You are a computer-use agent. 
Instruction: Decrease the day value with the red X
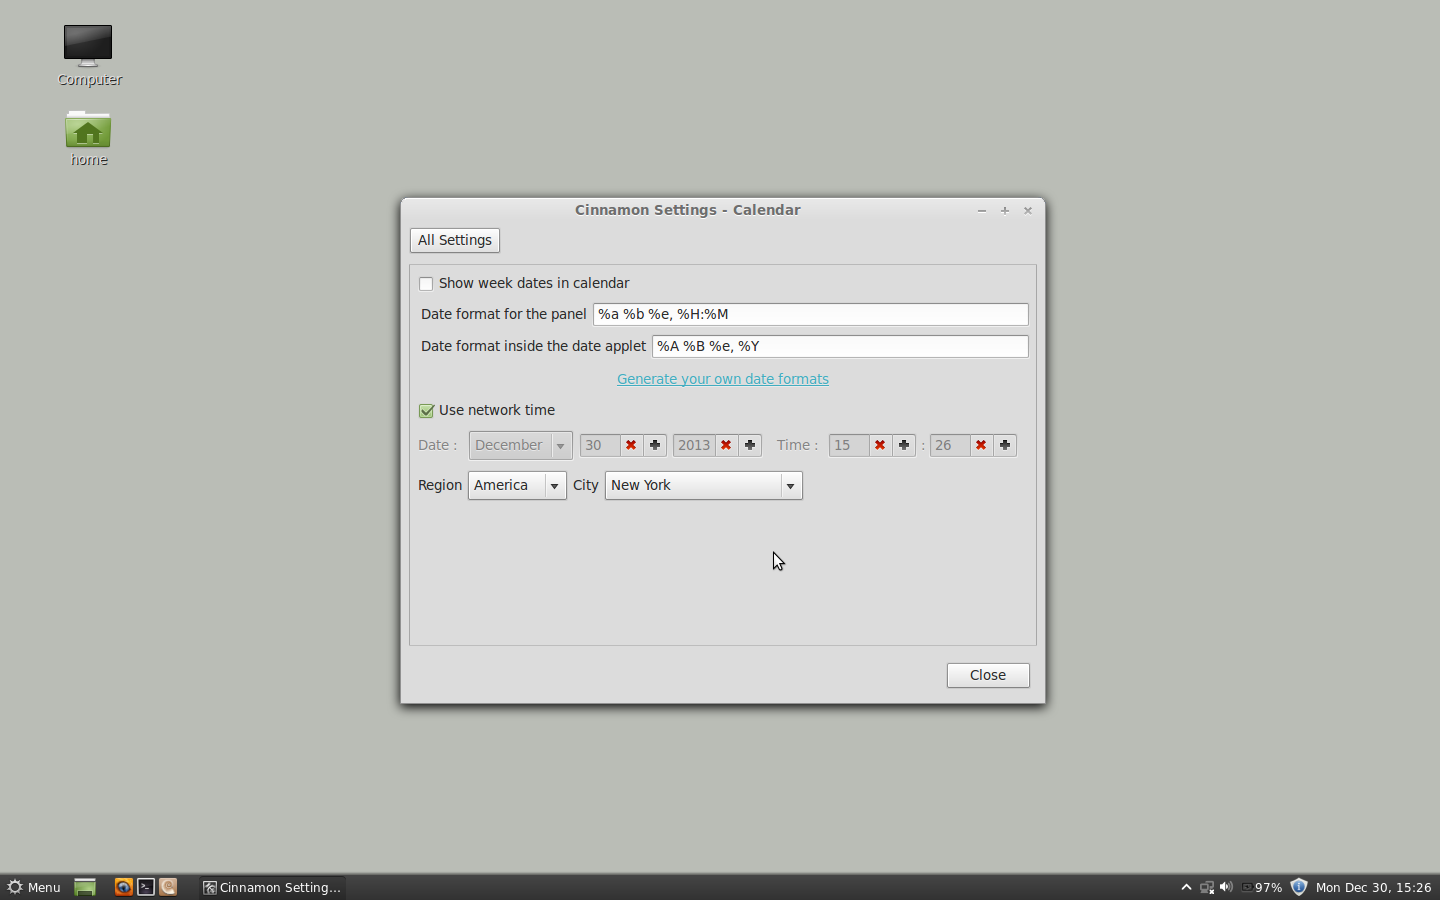(631, 445)
